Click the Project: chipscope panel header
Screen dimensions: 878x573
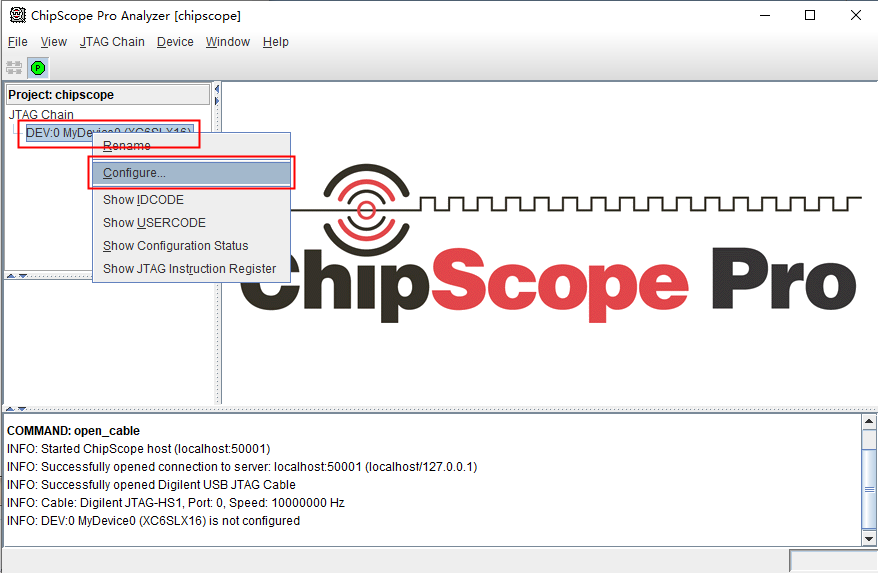pyautogui.click(x=61, y=95)
